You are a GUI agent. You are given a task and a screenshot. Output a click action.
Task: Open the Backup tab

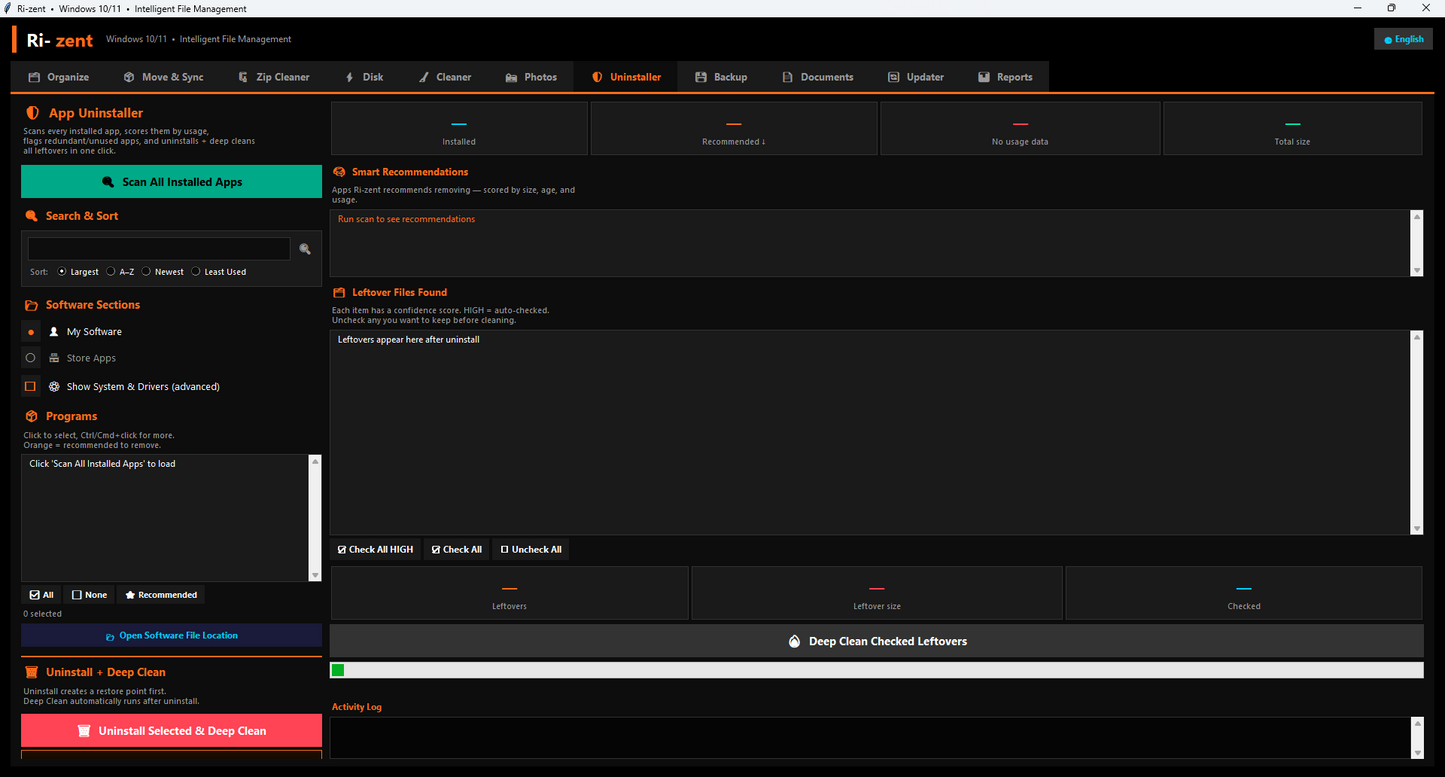(721, 77)
